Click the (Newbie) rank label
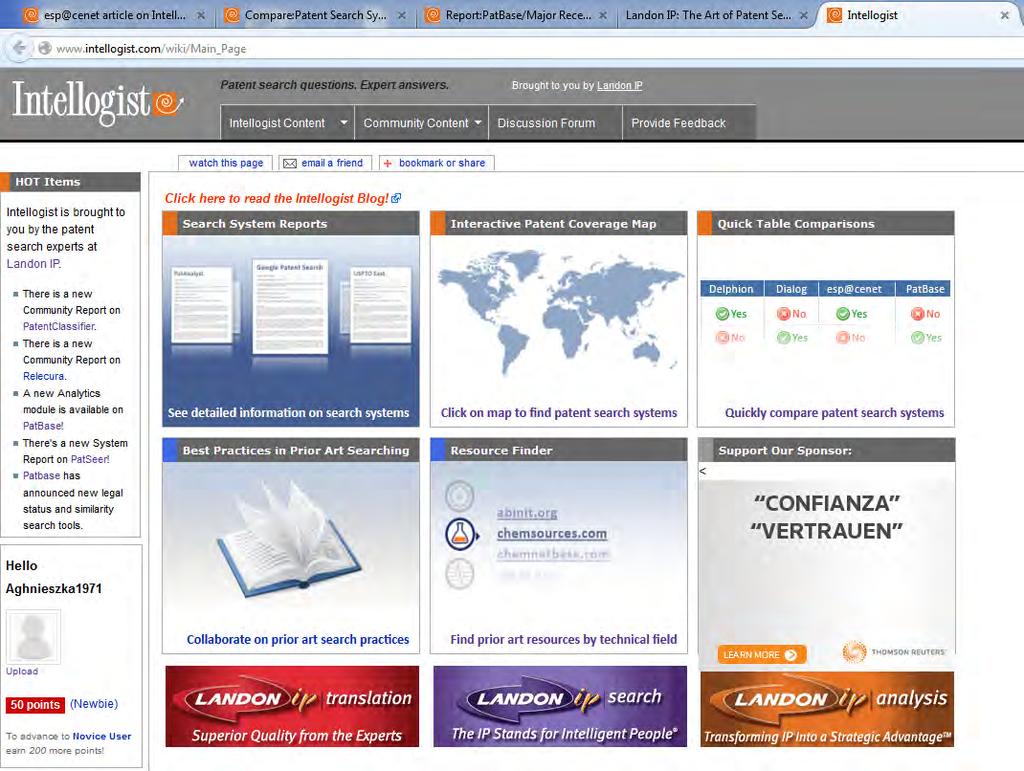1024x771 pixels. tap(94, 704)
